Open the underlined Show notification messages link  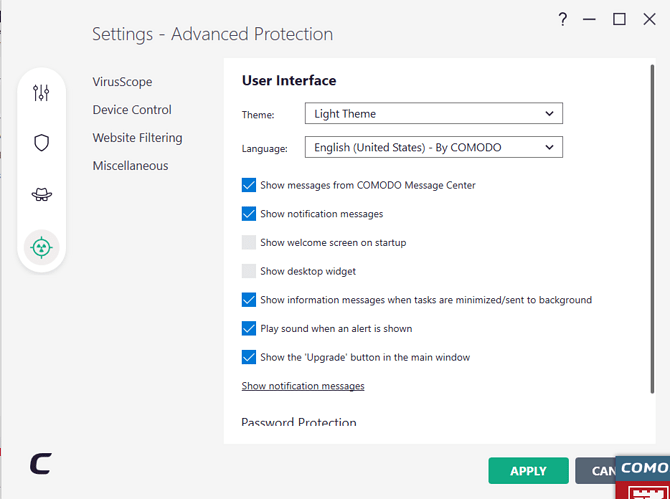pyautogui.click(x=303, y=386)
